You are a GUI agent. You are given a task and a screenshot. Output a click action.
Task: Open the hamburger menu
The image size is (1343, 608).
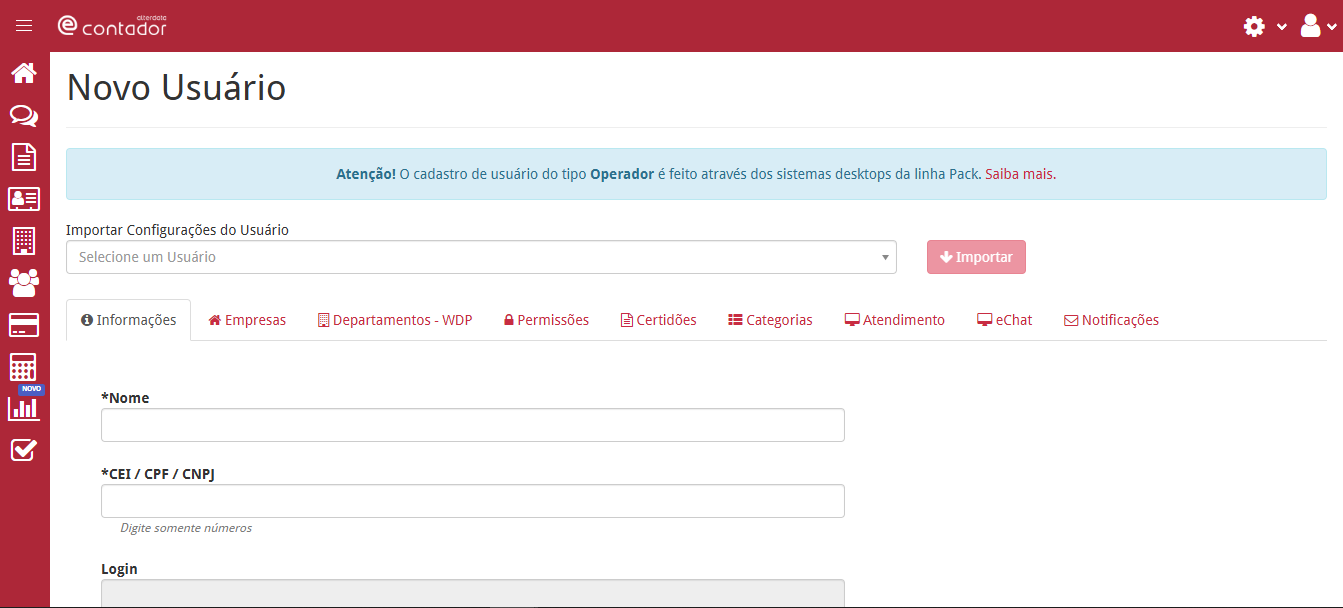(24, 26)
